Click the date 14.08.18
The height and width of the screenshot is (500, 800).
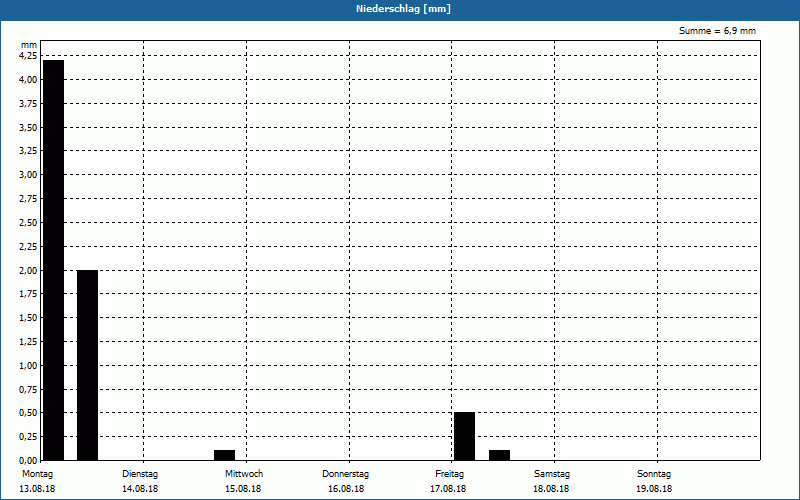140,489
